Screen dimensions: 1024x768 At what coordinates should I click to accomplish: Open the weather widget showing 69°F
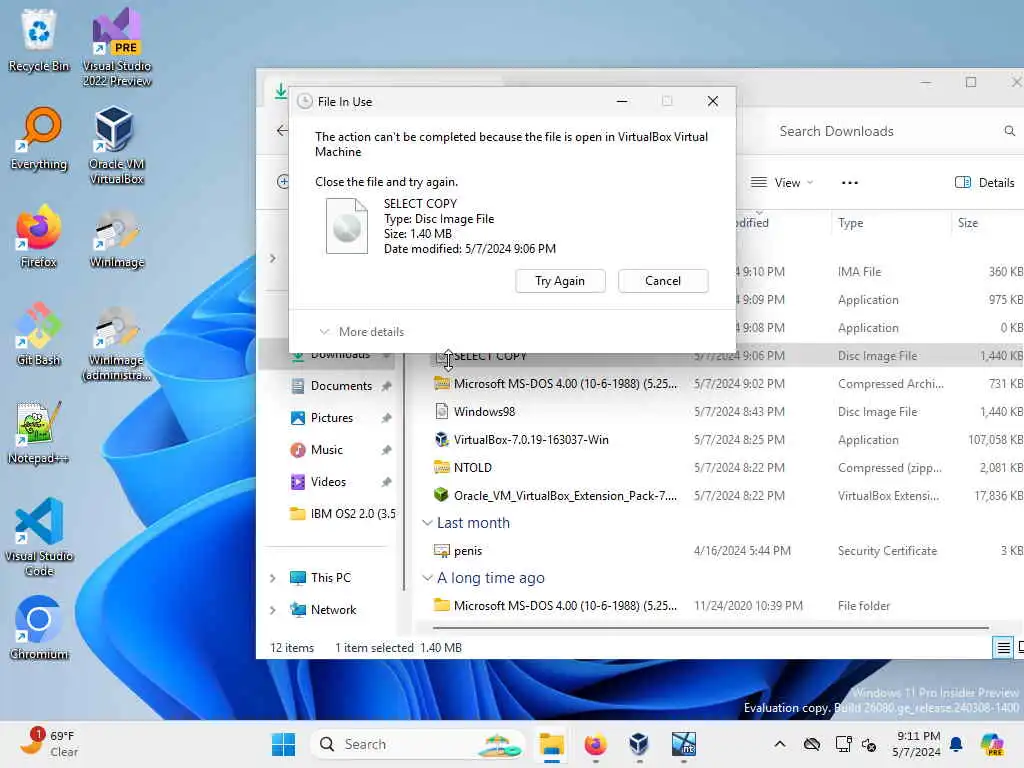[x=50, y=744]
